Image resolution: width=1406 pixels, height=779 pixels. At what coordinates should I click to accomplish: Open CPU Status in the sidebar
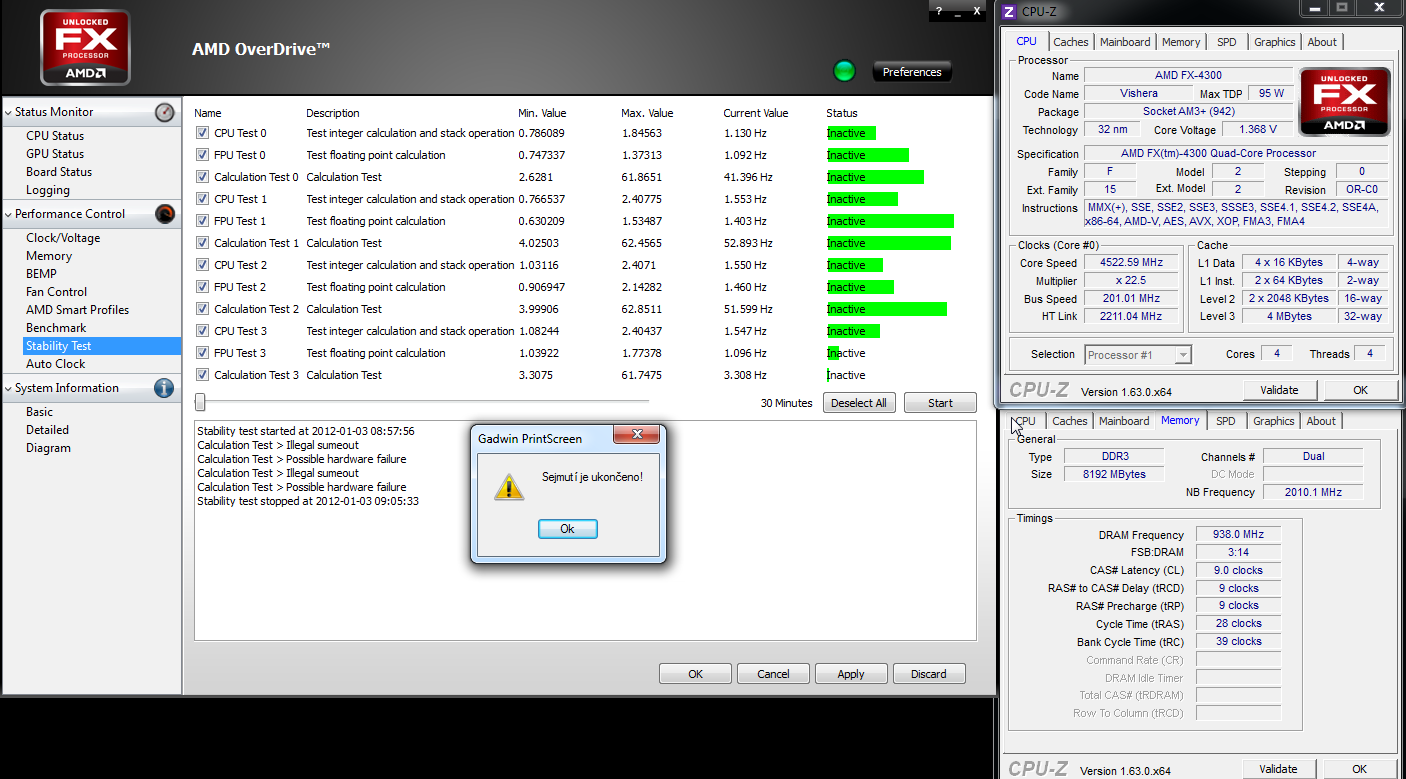click(x=55, y=136)
